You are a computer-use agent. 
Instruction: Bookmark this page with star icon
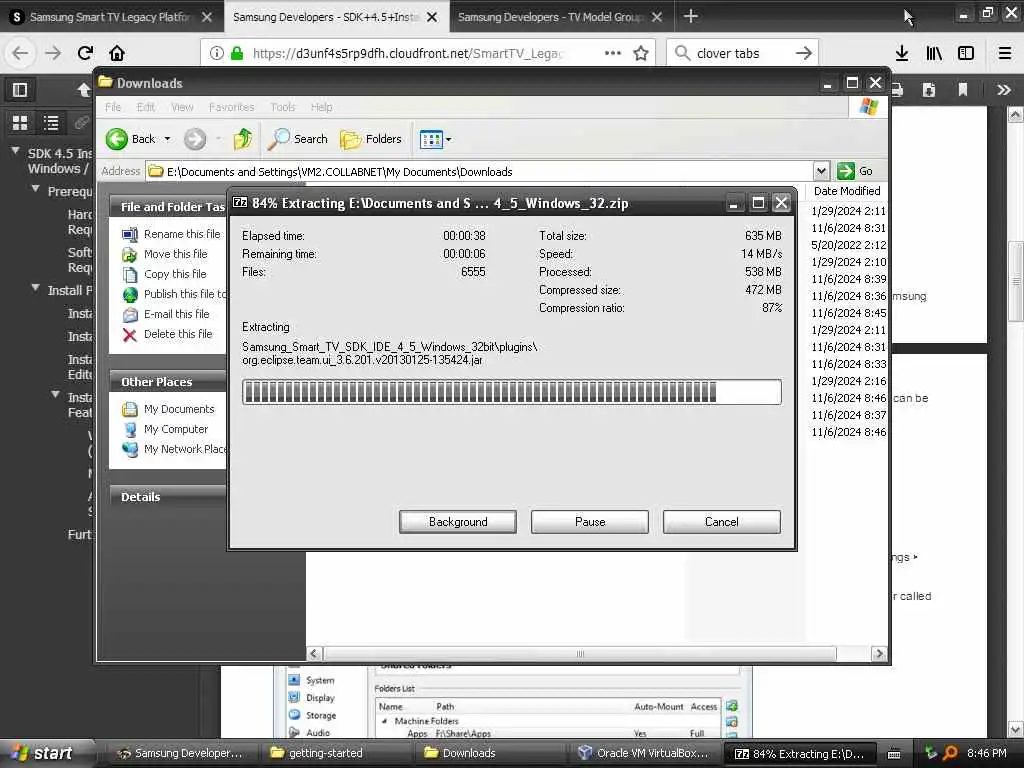[641, 53]
